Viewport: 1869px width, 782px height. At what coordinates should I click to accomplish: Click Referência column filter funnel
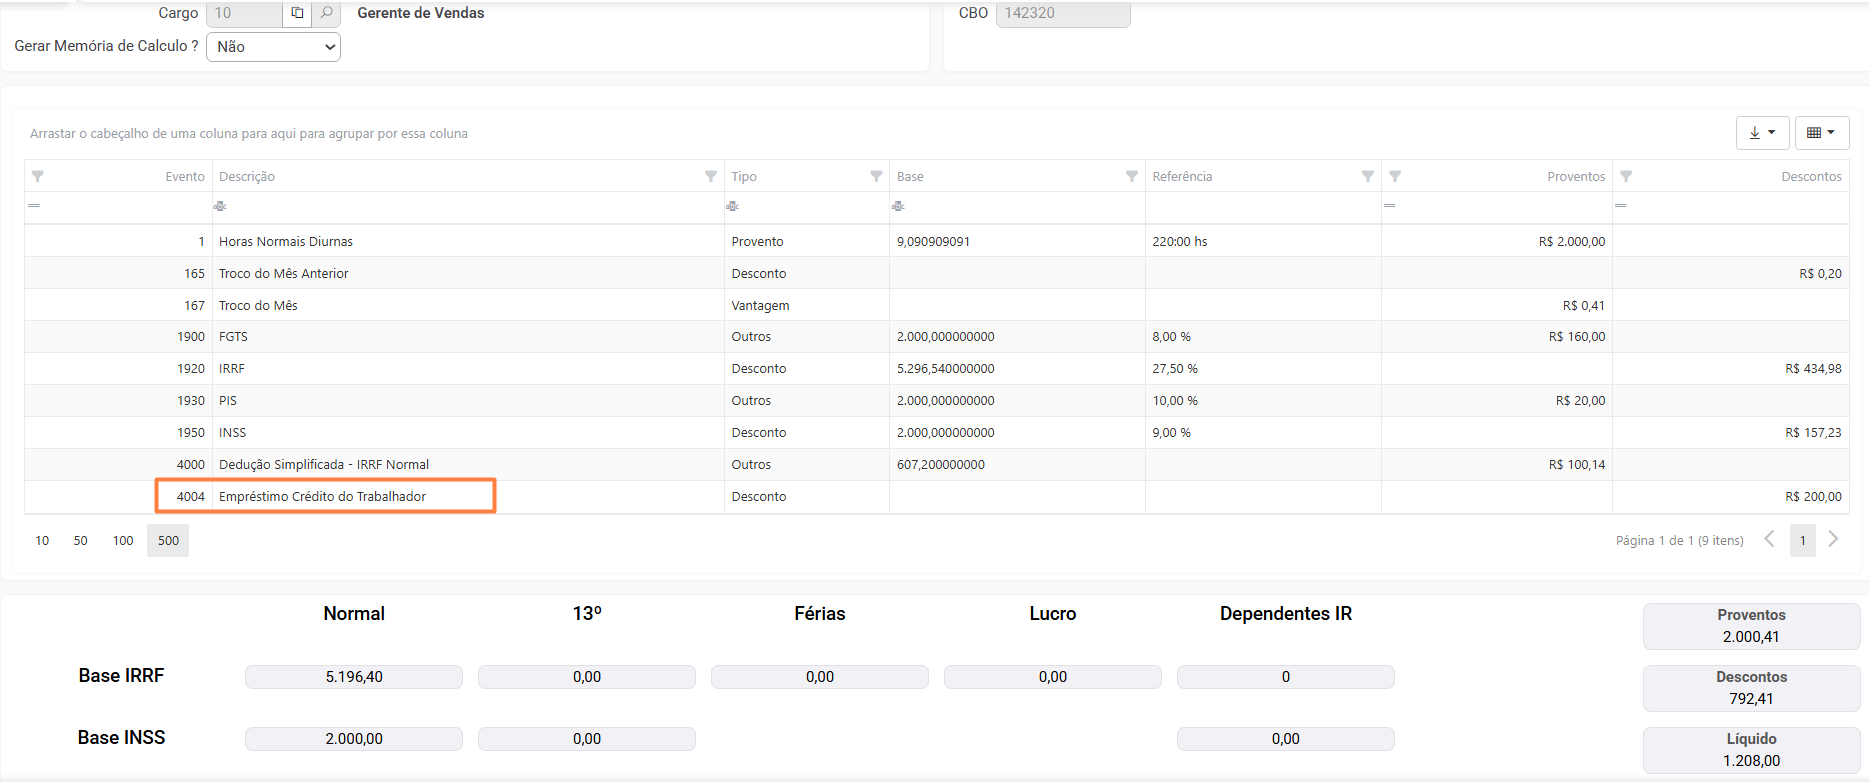[x=1367, y=176]
